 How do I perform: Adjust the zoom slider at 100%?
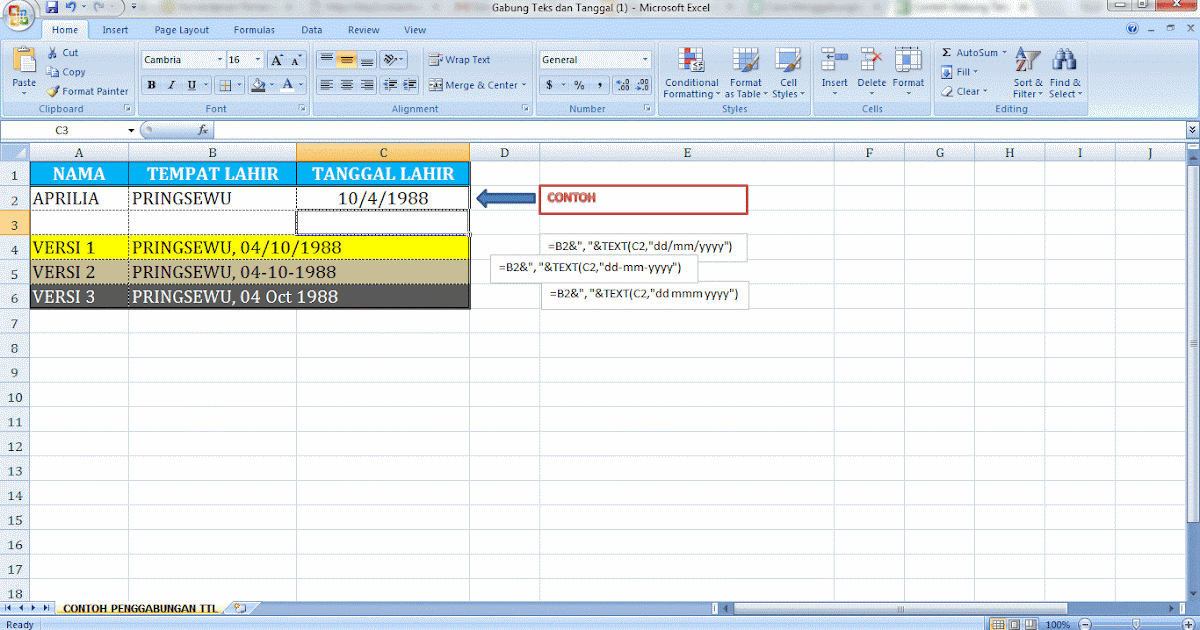pos(1136,624)
